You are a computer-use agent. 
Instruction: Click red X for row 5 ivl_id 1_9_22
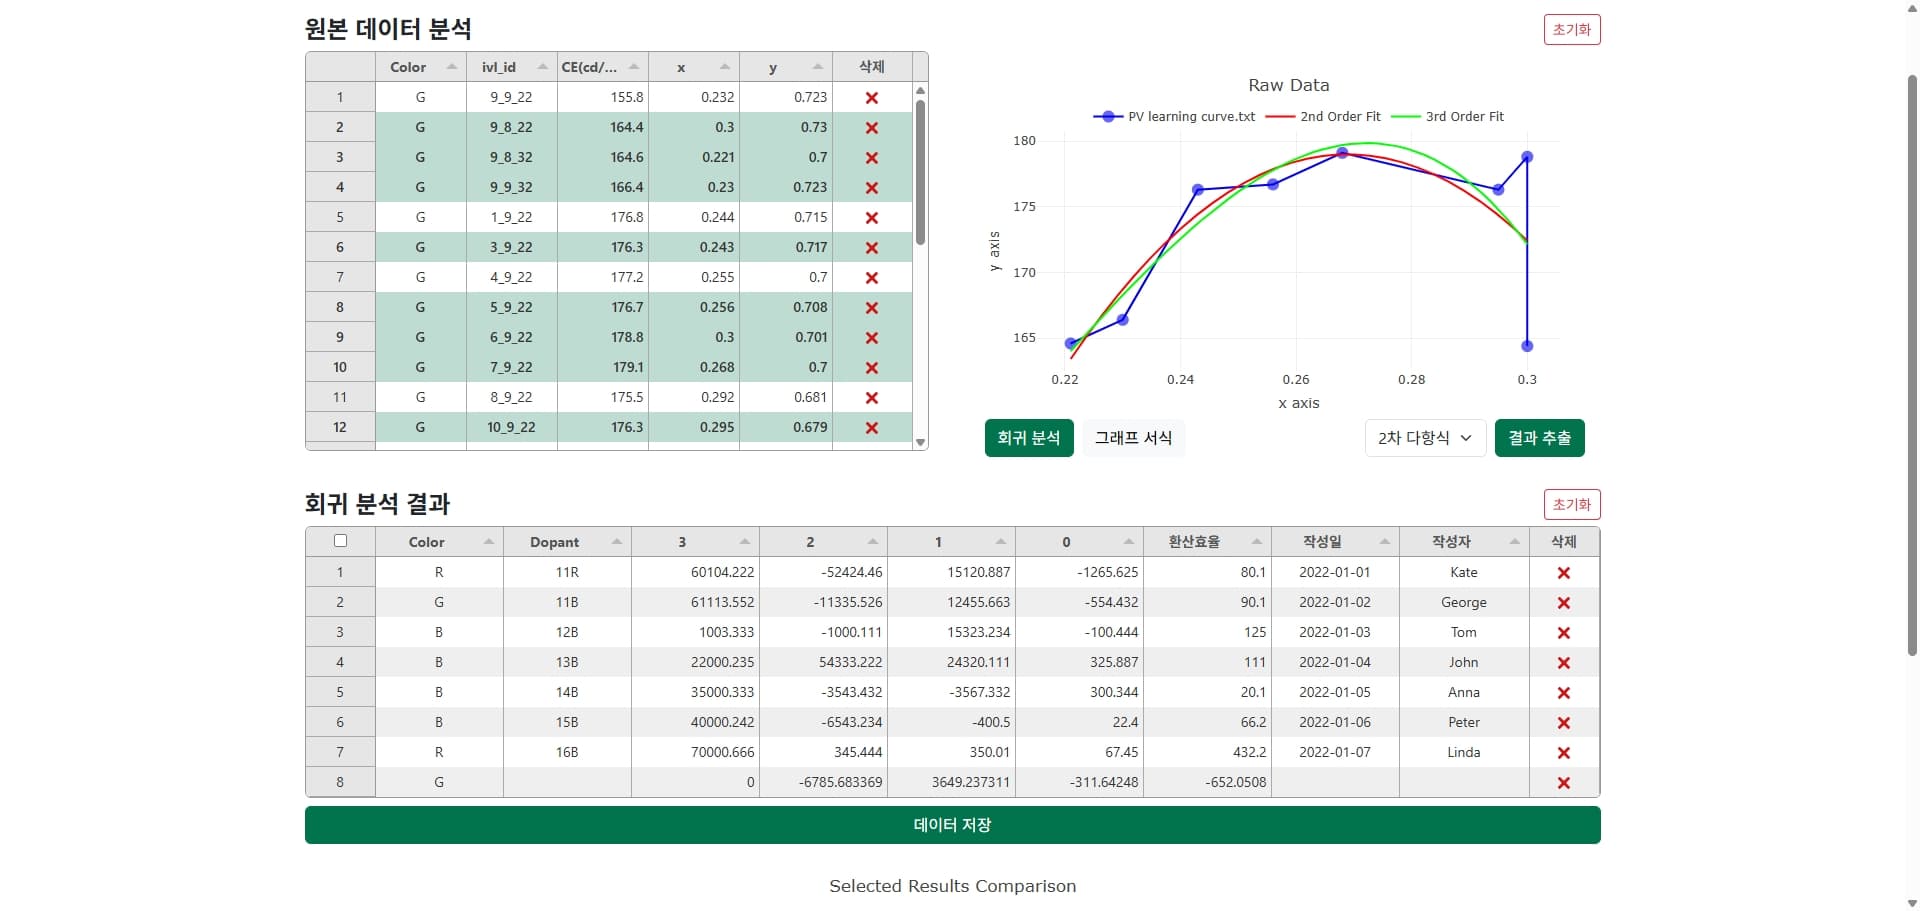(871, 218)
